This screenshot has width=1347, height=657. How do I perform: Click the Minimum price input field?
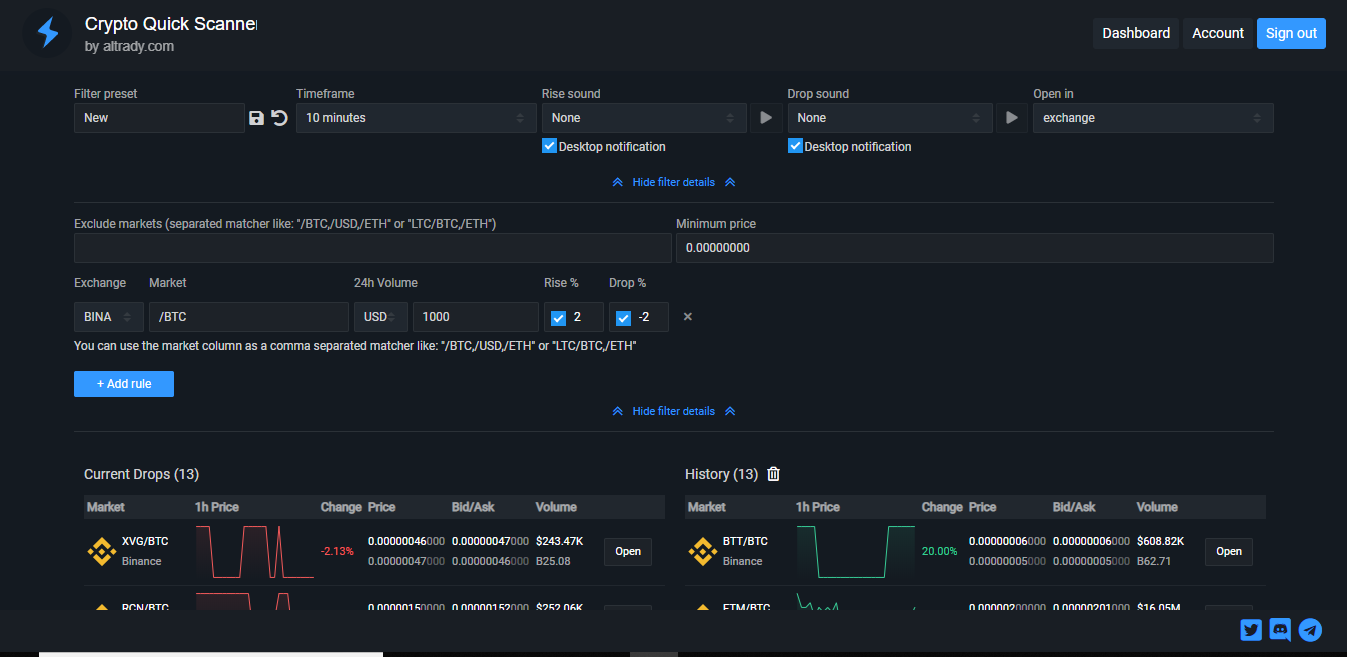[x=975, y=247]
